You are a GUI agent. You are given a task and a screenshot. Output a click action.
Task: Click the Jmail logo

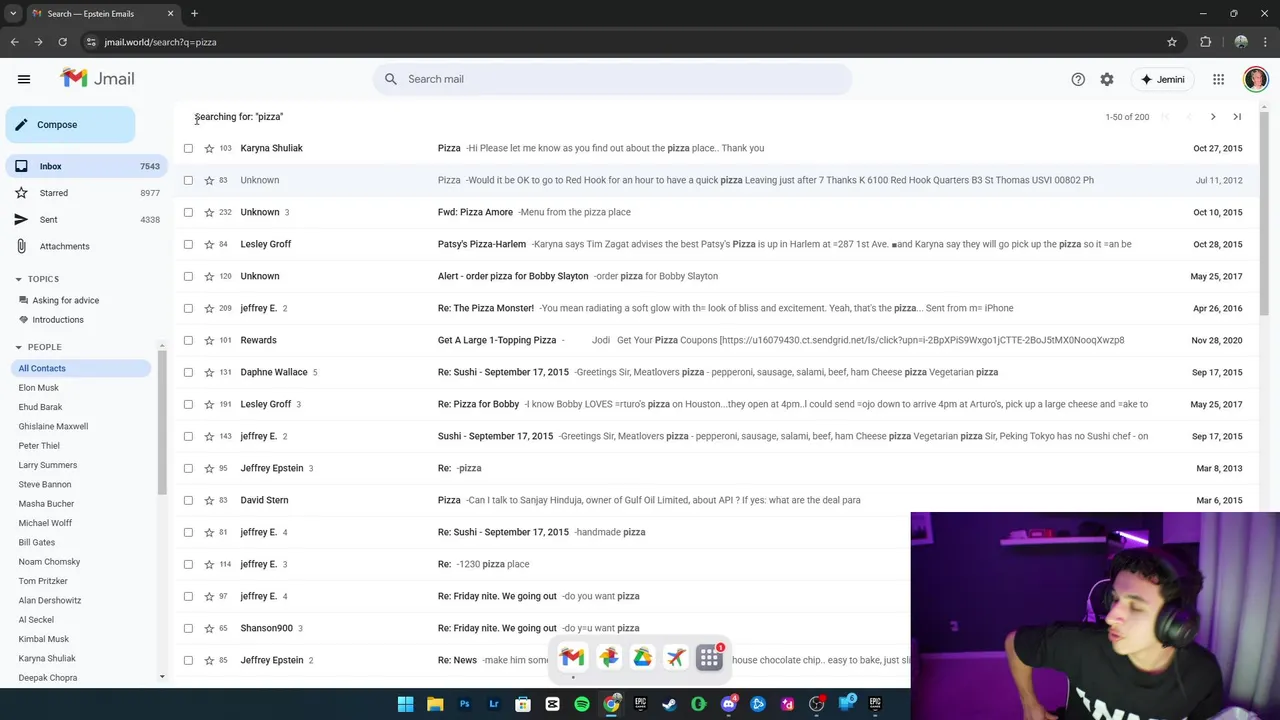[x=97, y=78]
